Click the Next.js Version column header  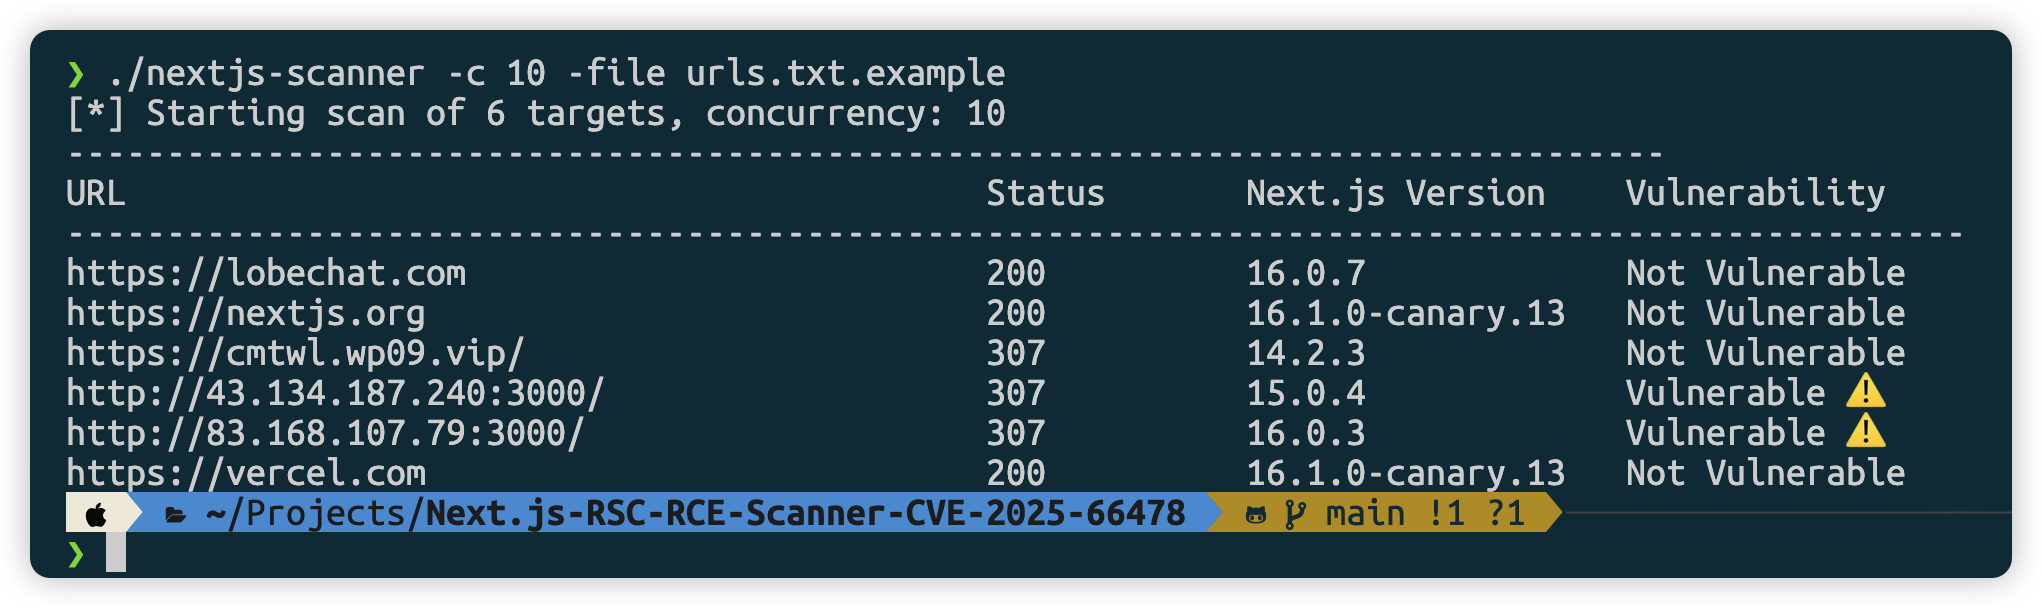pyautogui.click(x=1396, y=193)
